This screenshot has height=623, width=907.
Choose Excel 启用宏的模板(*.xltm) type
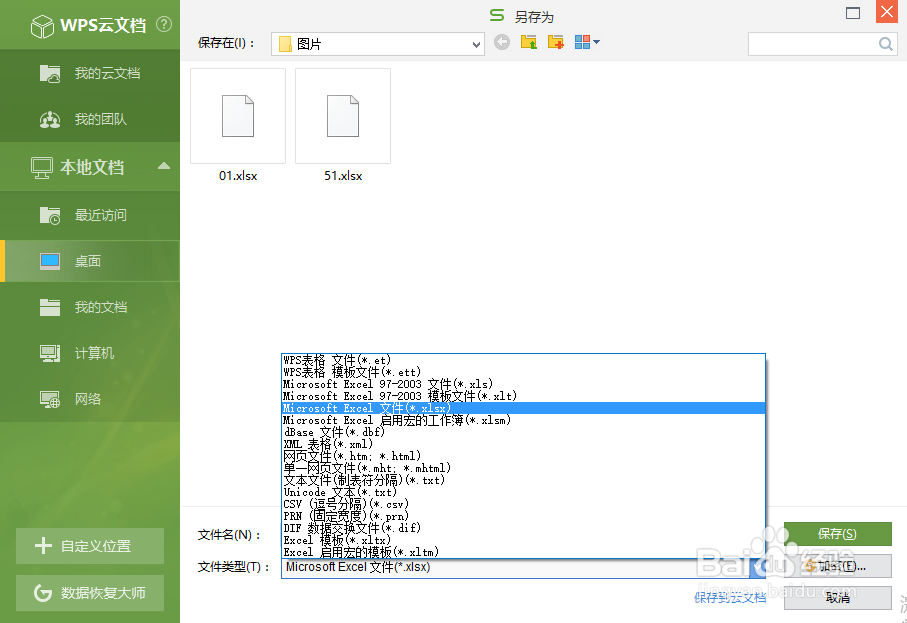coord(523,552)
